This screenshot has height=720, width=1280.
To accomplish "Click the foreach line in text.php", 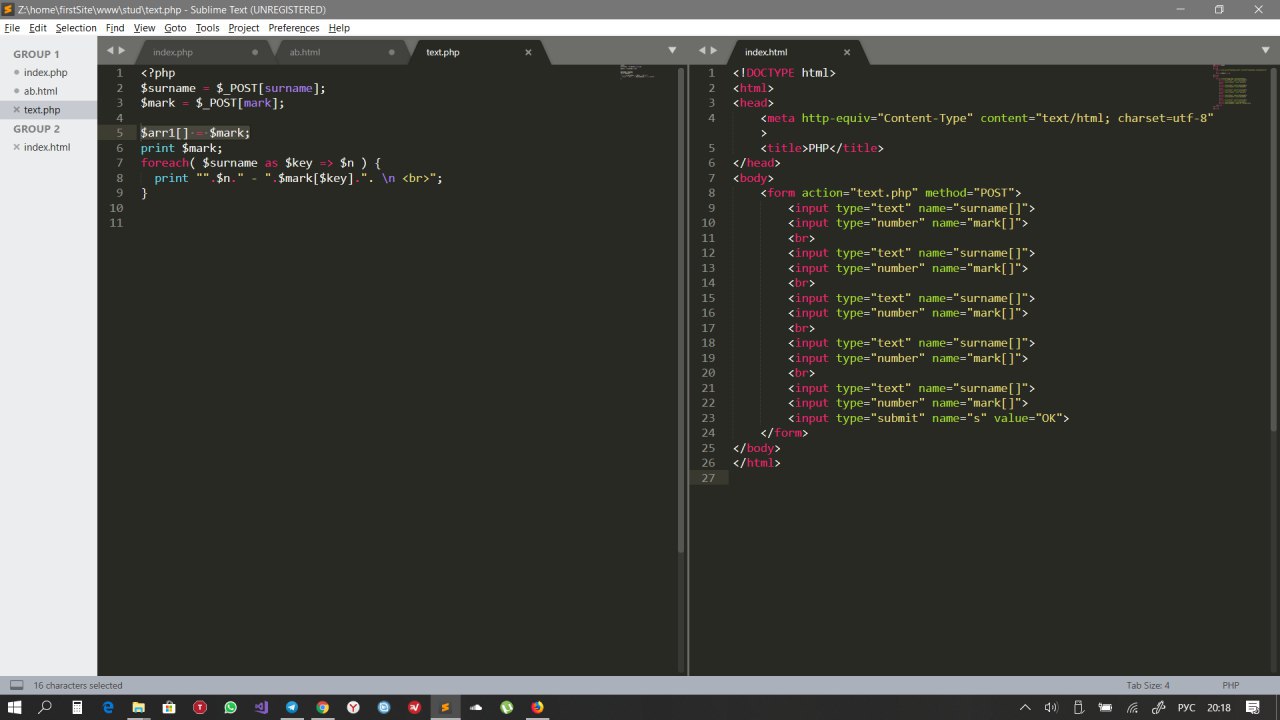I will pyautogui.click(x=261, y=163).
